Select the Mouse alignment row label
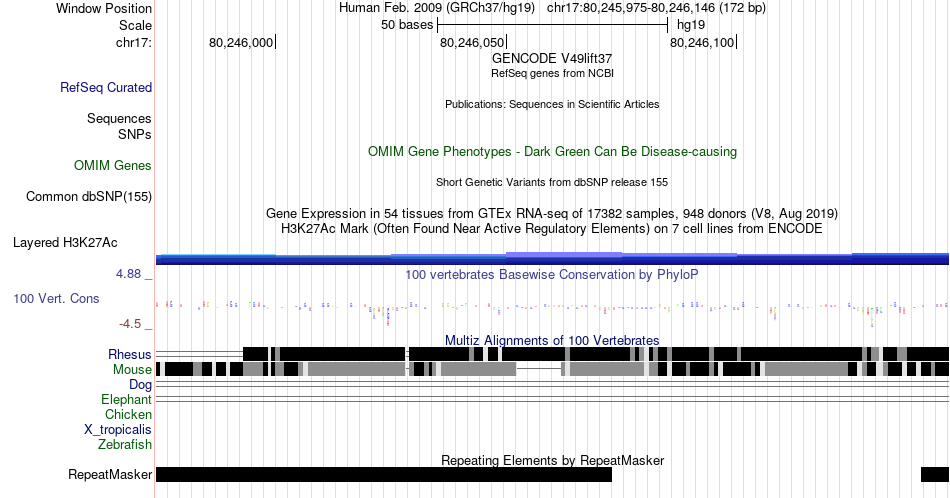 (x=132, y=370)
